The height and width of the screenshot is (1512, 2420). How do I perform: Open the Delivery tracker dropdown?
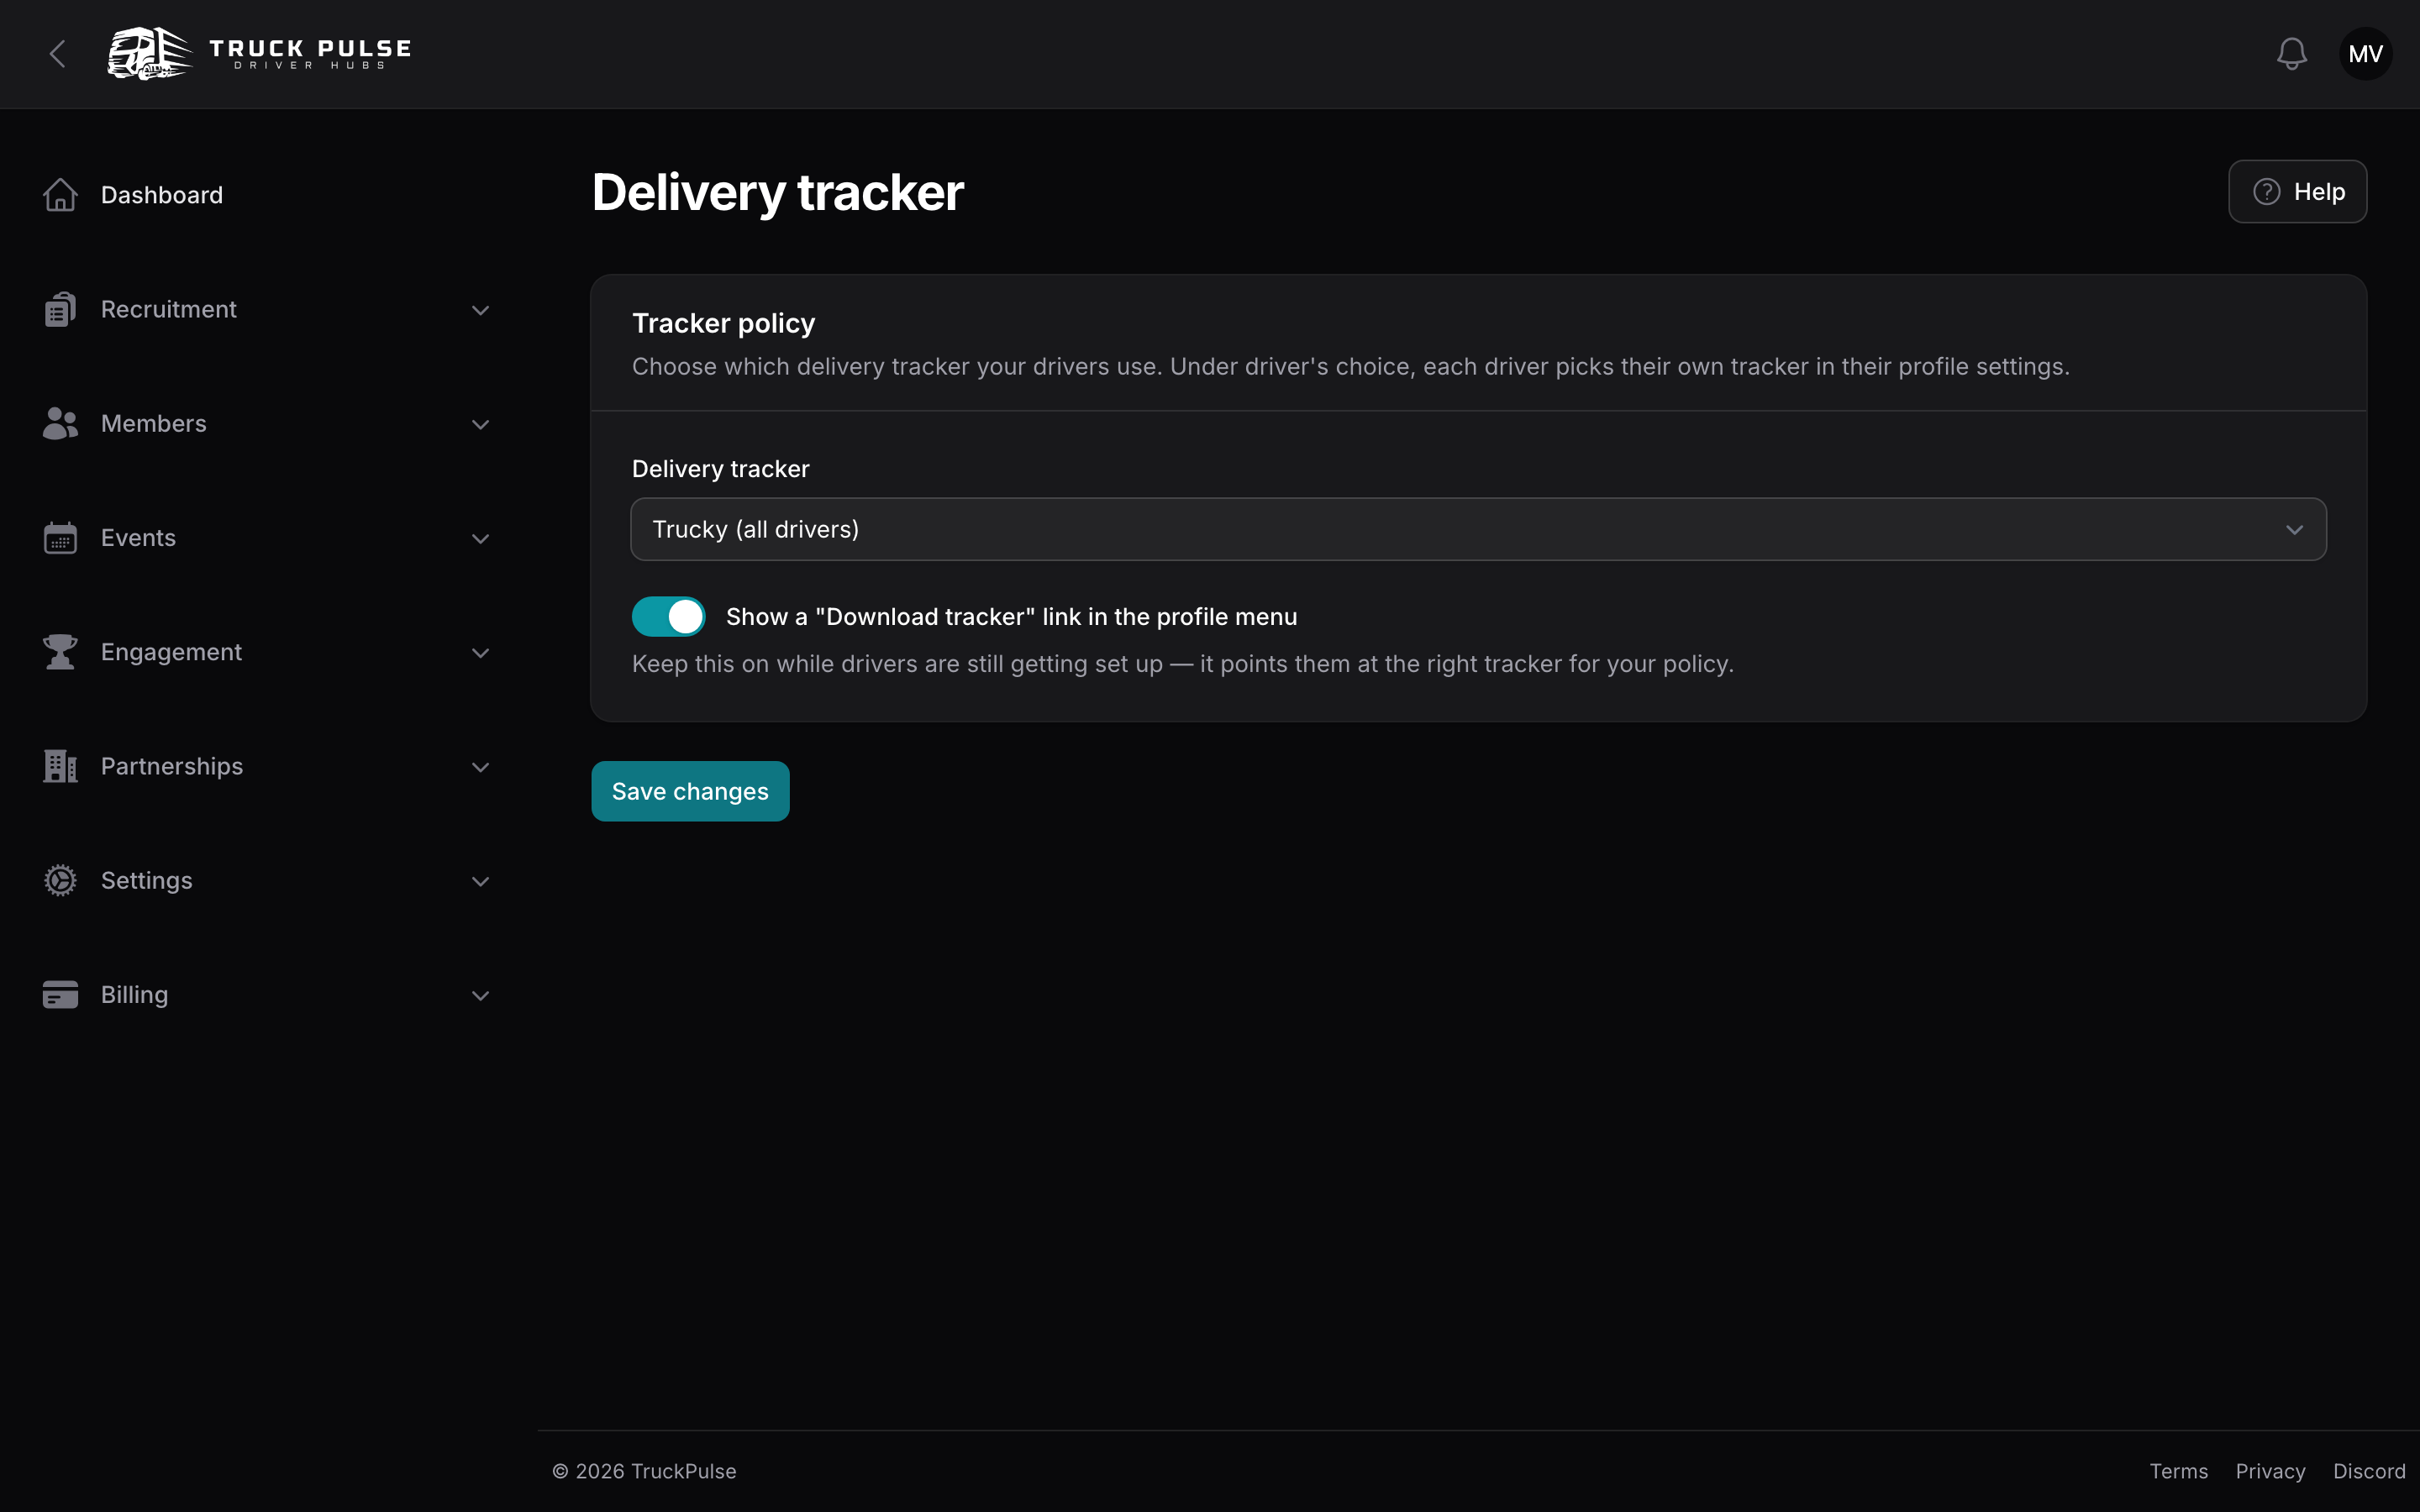point(1478,529)
